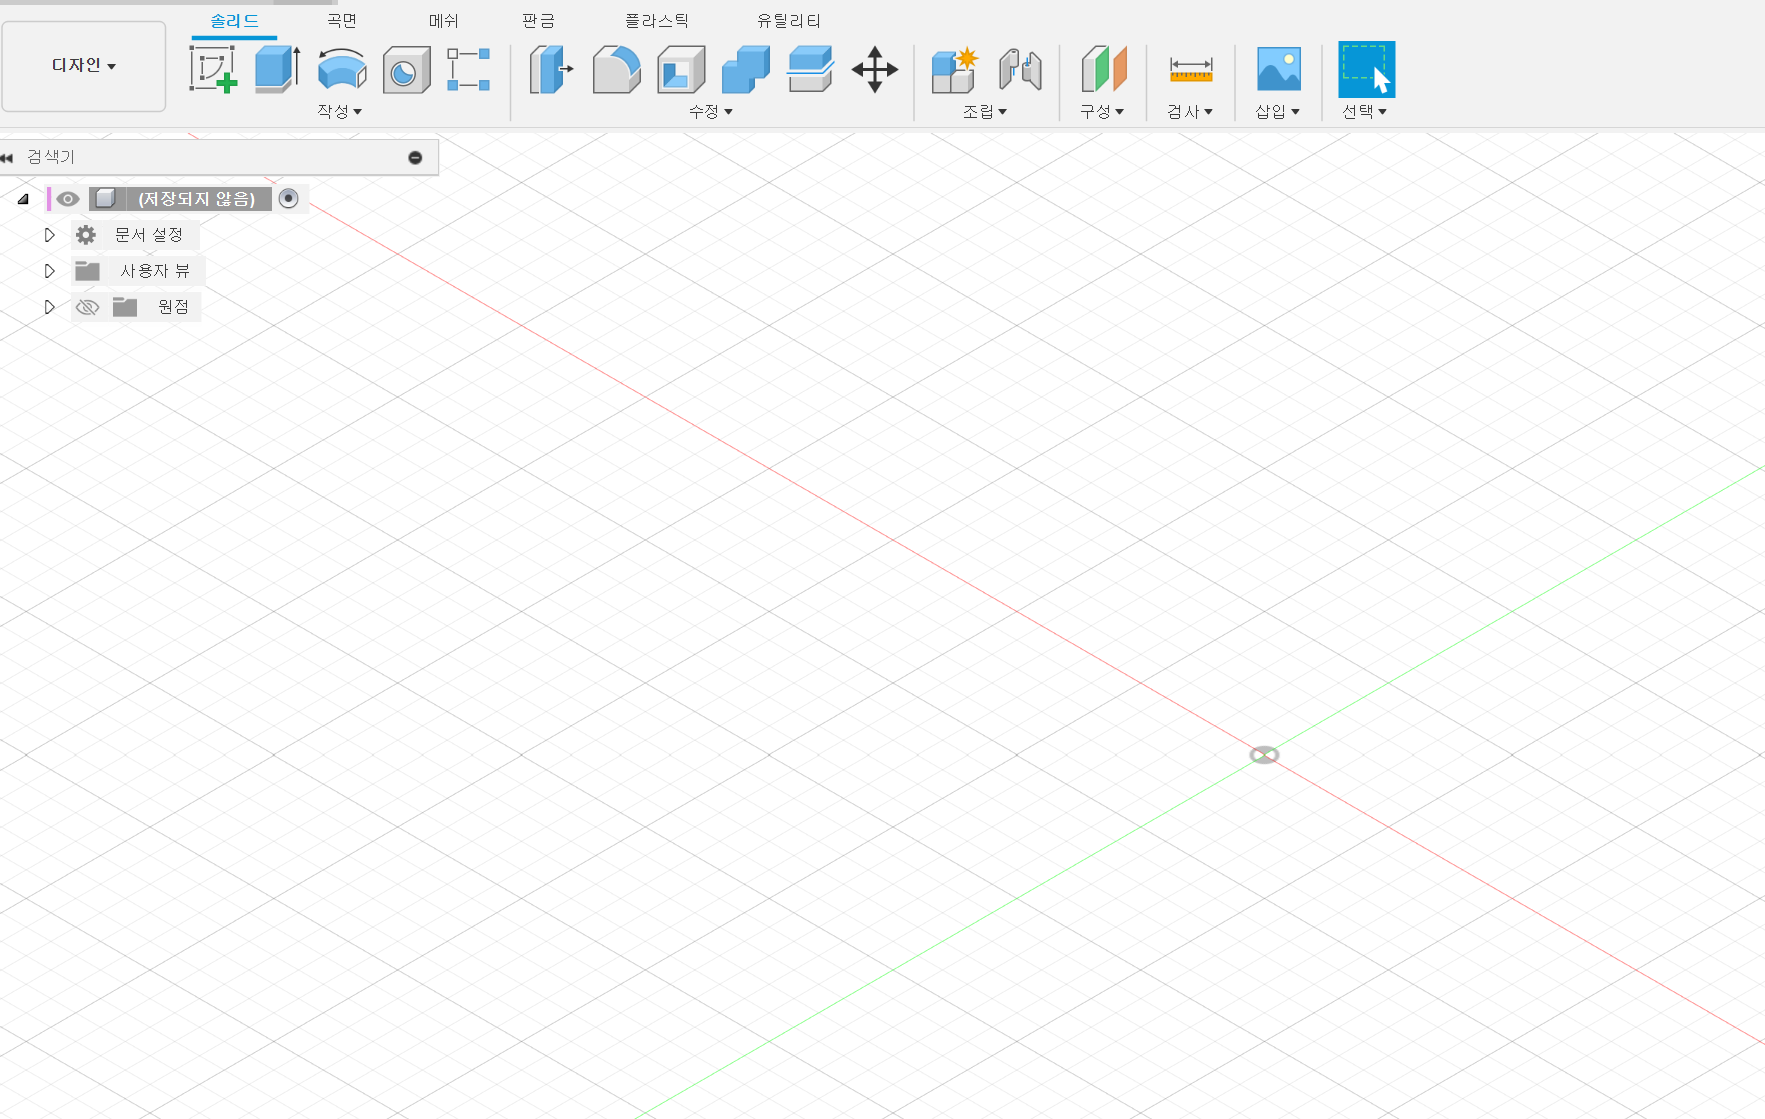Click the Select tool icon
The width and height of the screenshot is (1765, 1119).
[x=1367, y=69]
